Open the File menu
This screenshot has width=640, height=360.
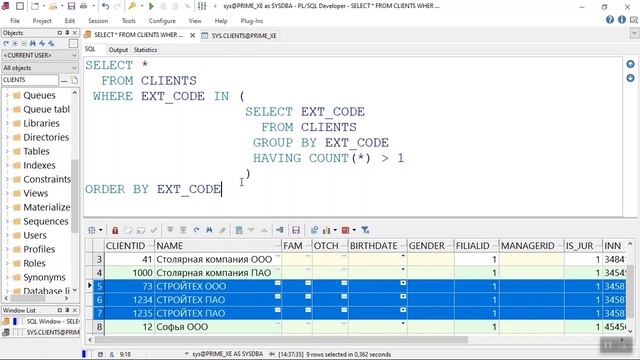(x=15, y=21)
